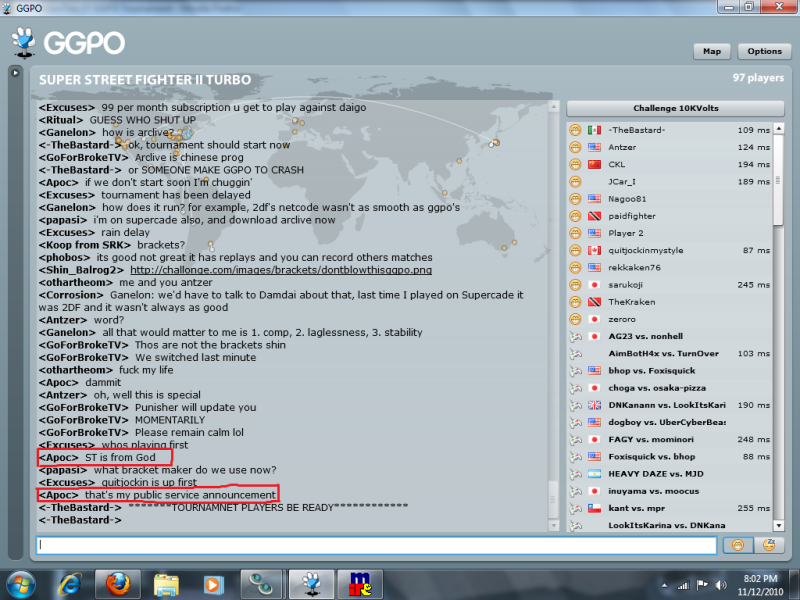Select player -TheBastard- in the list
The image size is (800, 600).
click(x=669, y=130)
